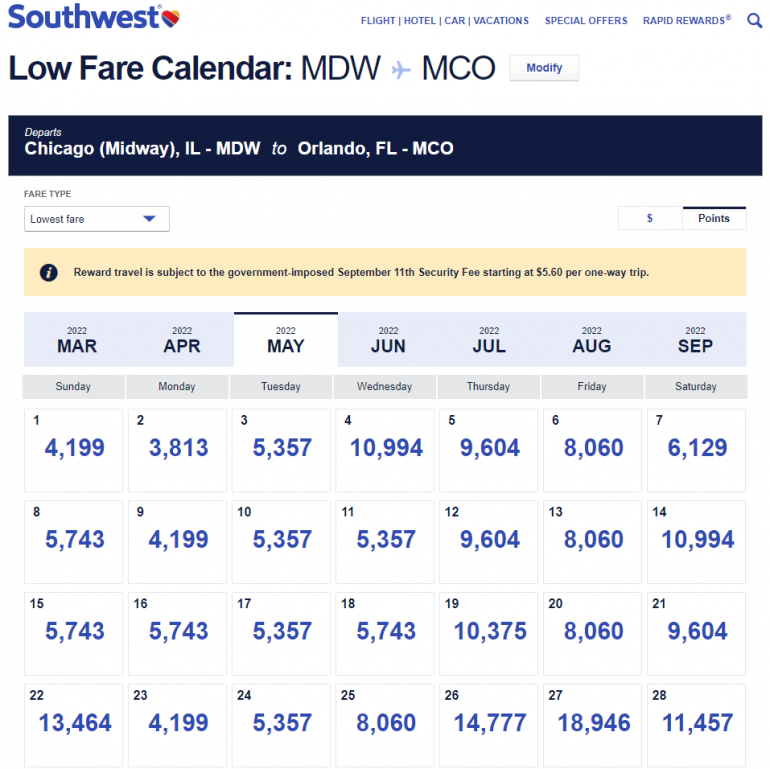This screenshot has width=770, height=769.
Task: Click the info icon in the notice banner
Action: pyautogui.click(x=48, y=272)
